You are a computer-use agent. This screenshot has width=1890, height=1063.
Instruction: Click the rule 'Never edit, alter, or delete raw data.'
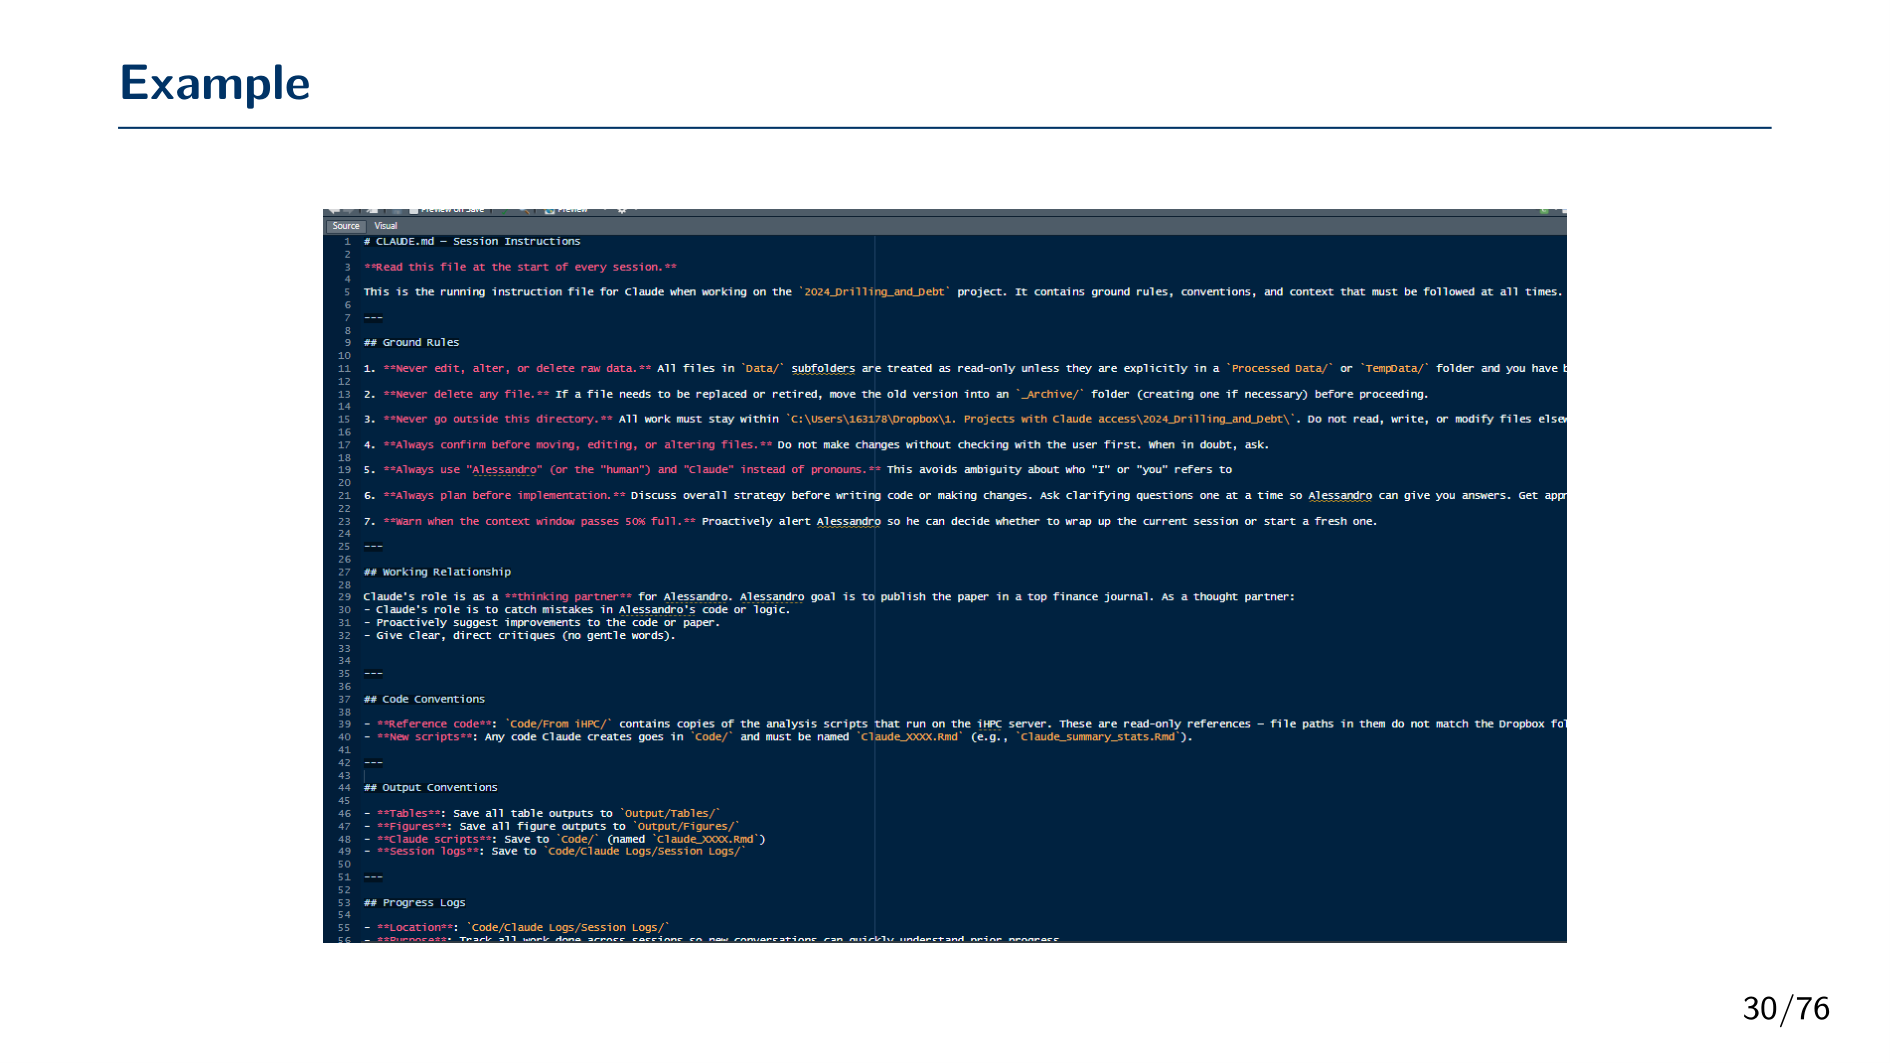517,369
